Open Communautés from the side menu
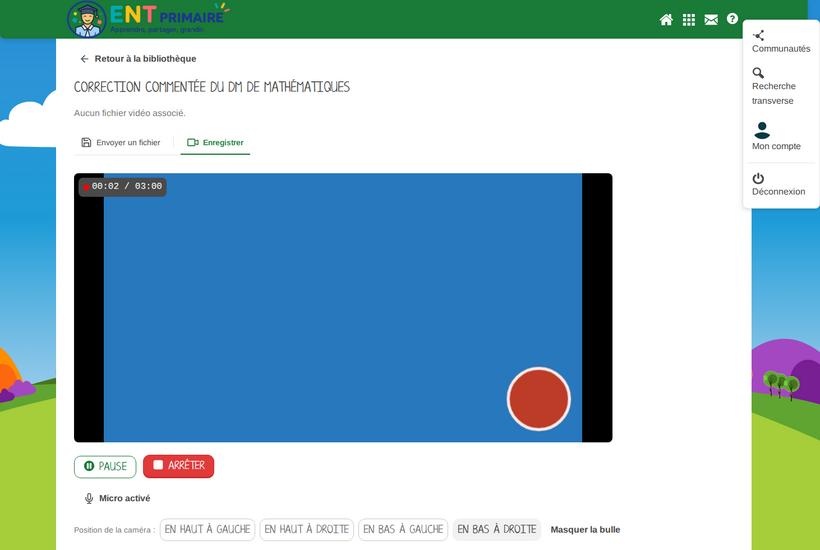Viewport: 820px width, 550px height. tap(781, 42)
